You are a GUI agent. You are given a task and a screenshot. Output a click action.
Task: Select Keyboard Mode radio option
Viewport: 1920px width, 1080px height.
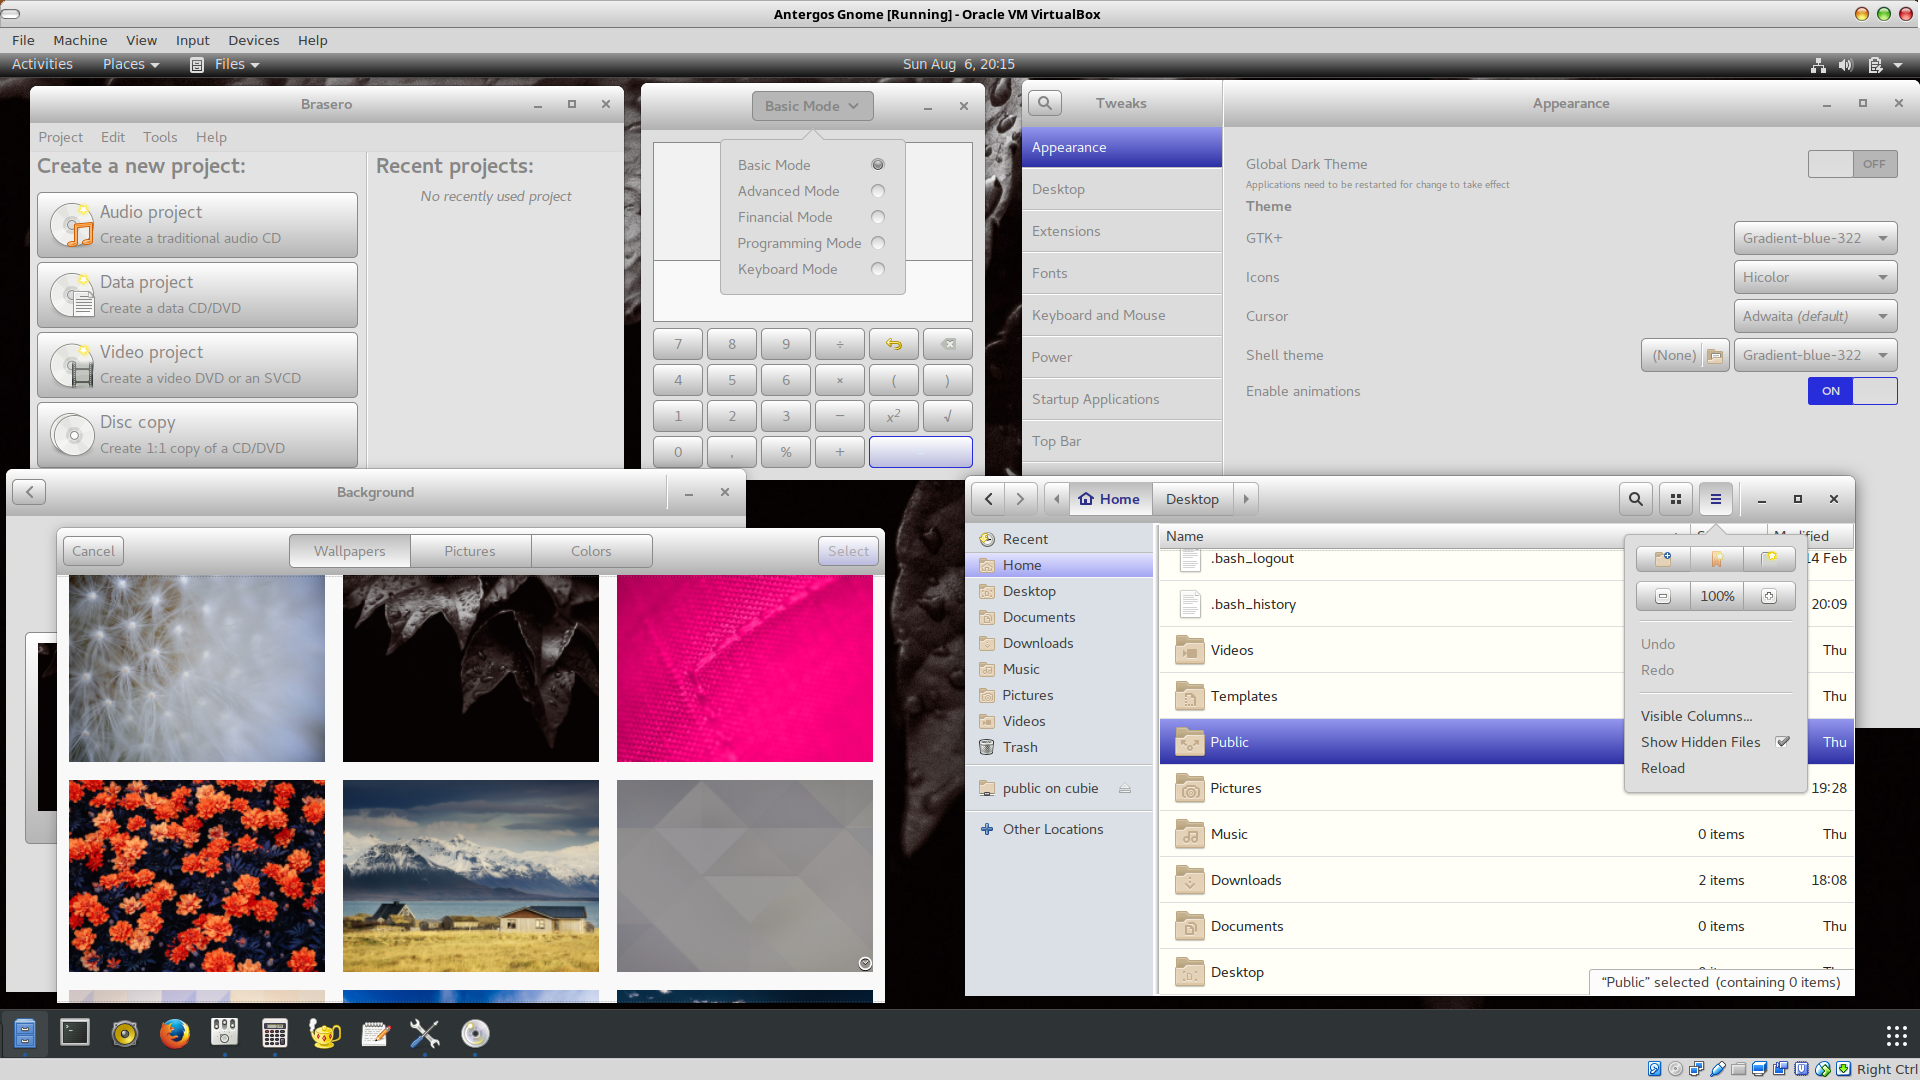coord(878,269)
